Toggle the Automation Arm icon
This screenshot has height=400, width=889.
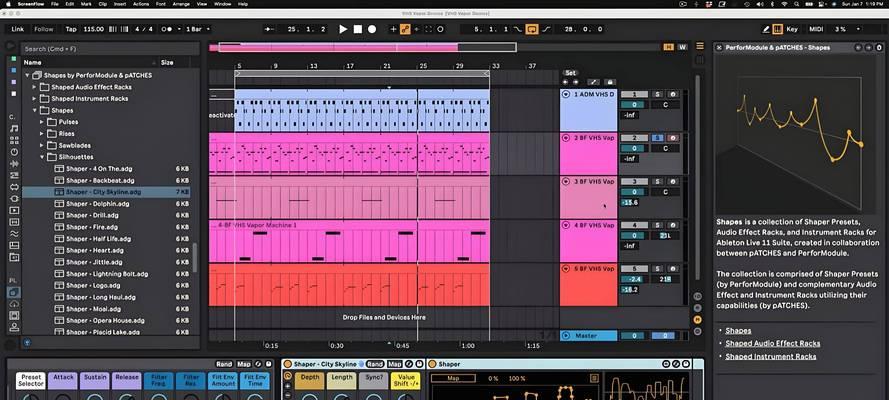coord(405,29)
